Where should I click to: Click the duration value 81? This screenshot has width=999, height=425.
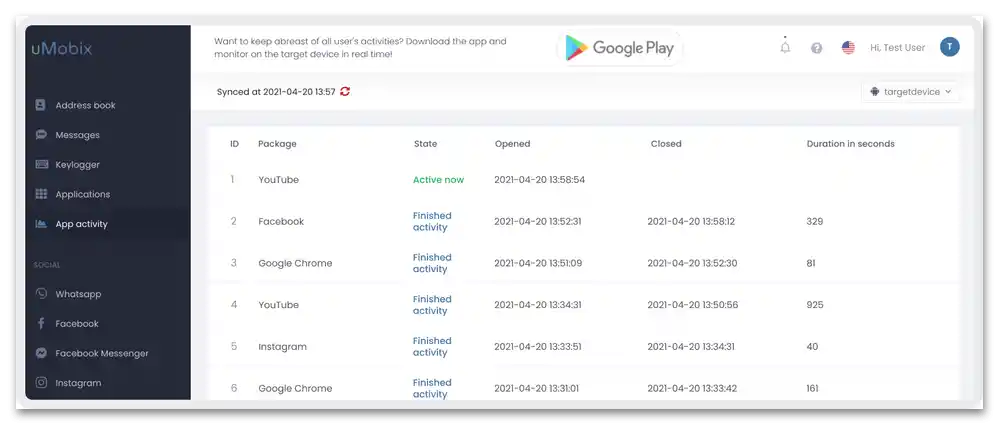(811, 263)
